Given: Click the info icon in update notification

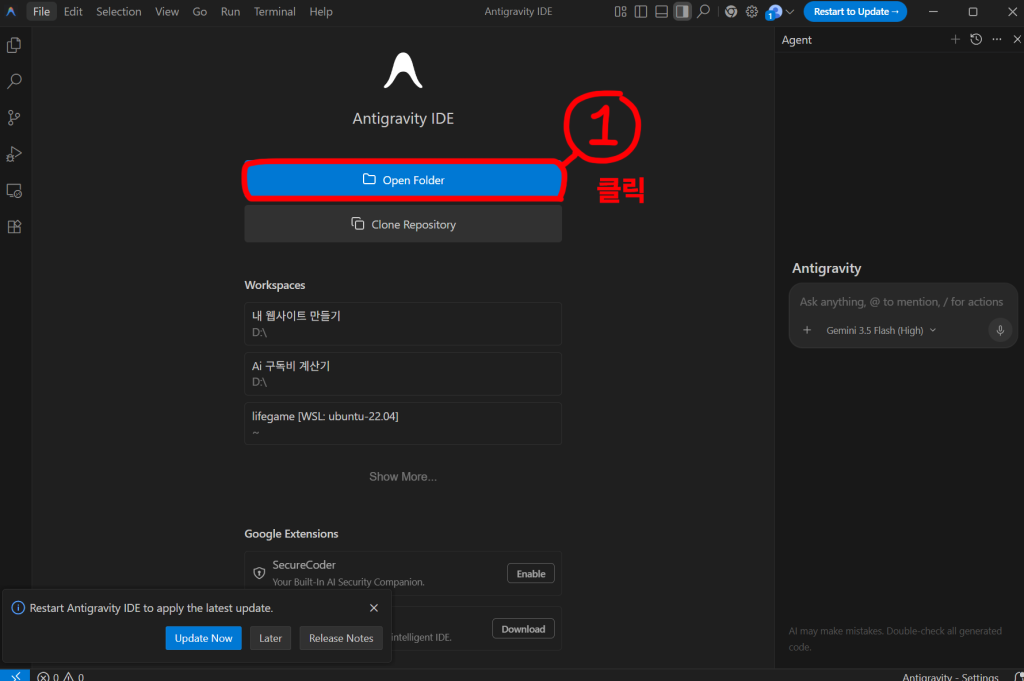Looking at the screenshot, I should click(18, 608).
